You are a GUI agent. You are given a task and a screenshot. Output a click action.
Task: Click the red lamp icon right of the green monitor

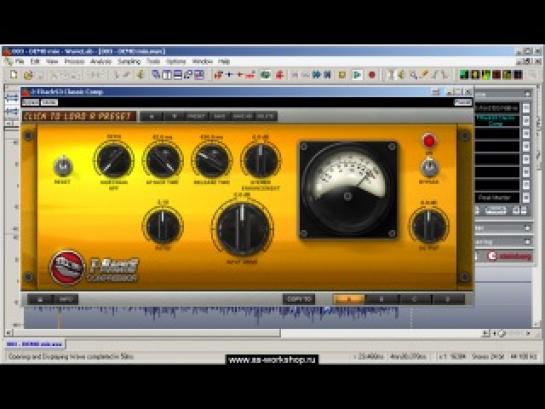click(280, 75)
